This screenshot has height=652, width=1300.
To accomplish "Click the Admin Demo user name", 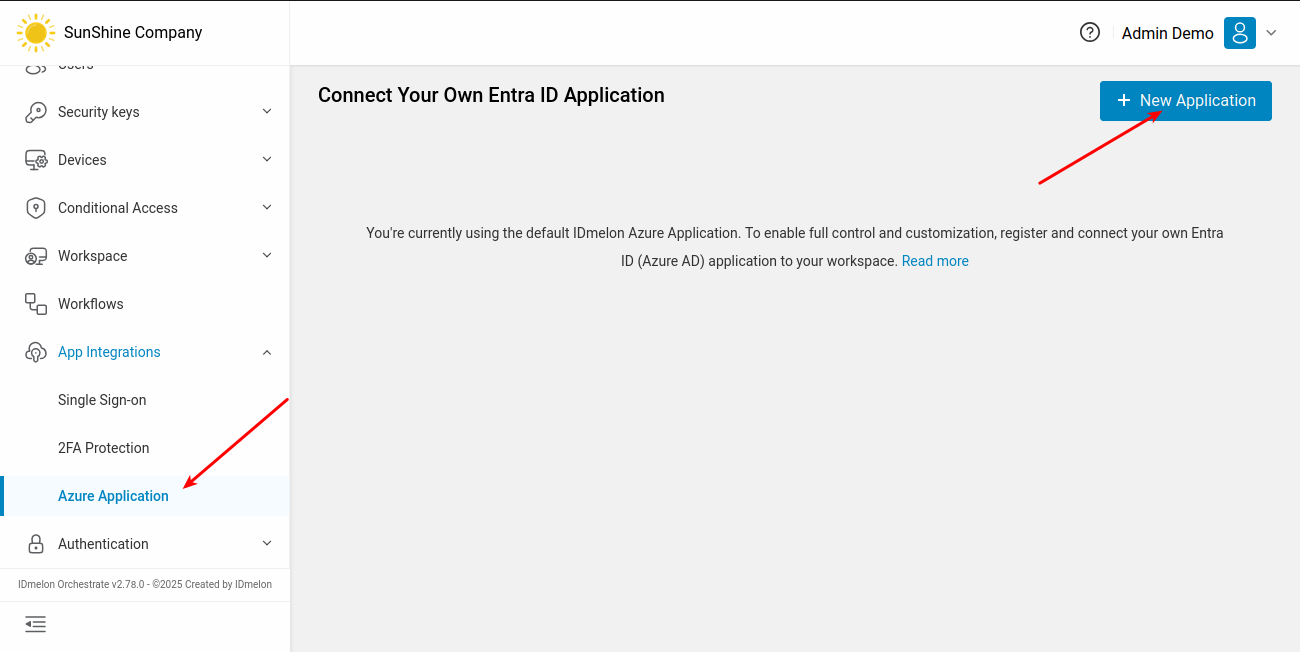I will pos(1168,33).
